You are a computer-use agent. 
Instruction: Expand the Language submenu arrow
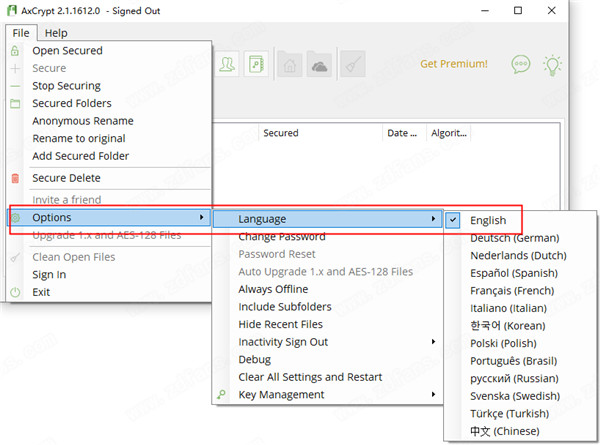[433, 219]
